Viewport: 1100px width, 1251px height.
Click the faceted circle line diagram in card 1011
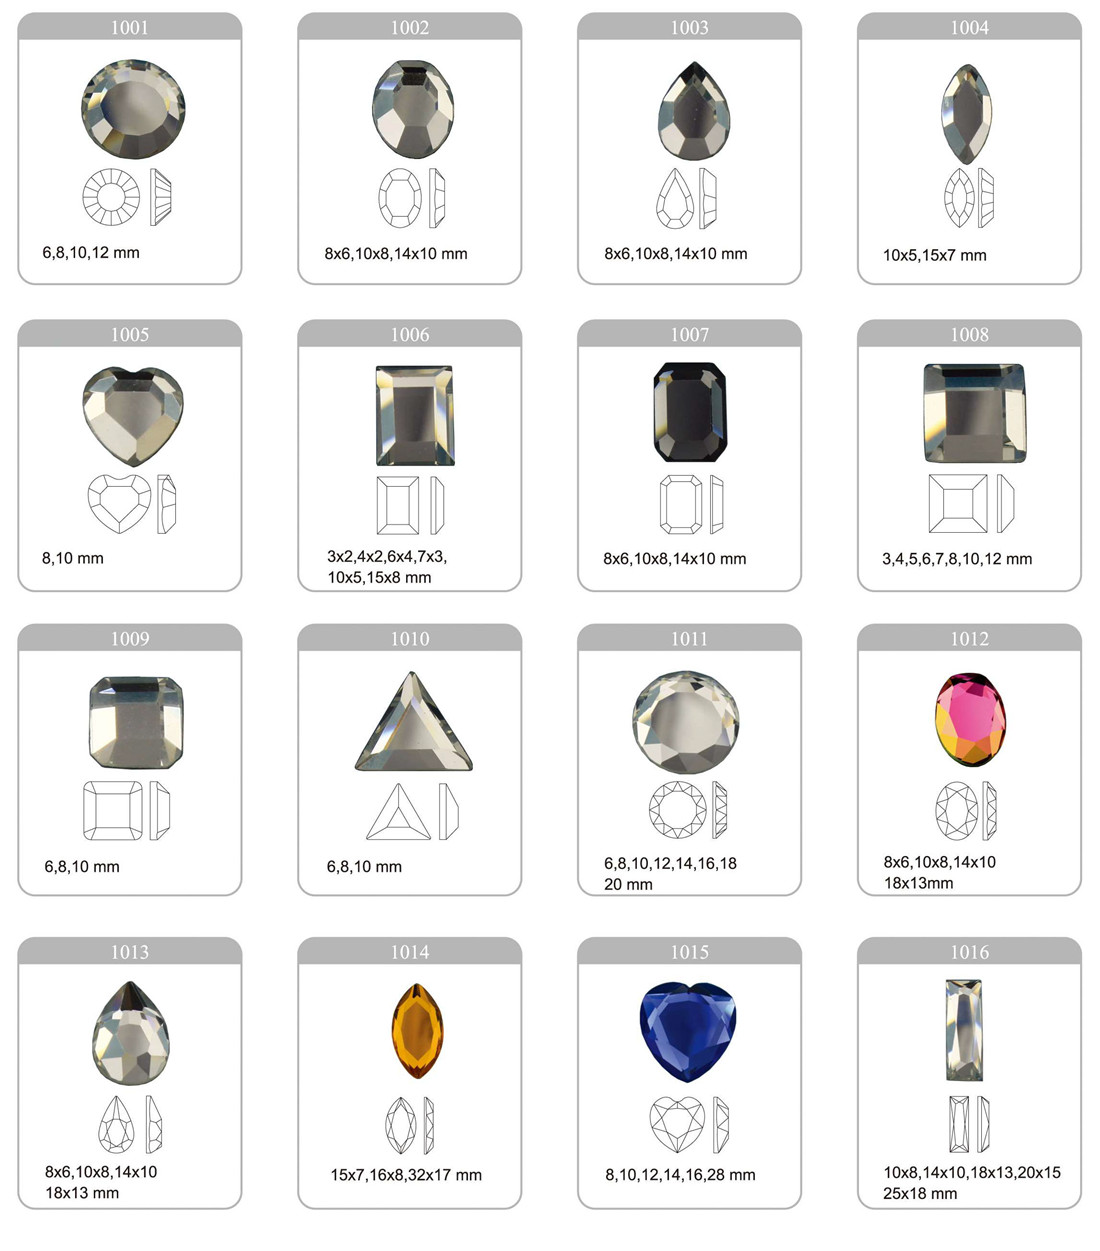point(677,810)
